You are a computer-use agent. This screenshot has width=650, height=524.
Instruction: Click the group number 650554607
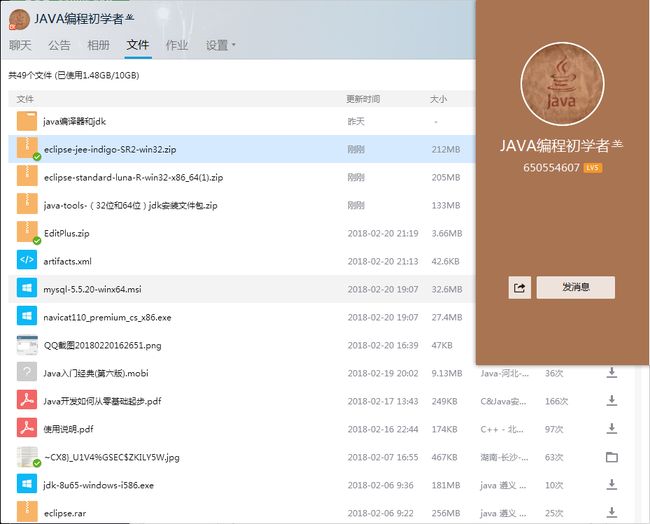pyautogui.click(x=551, y=167)
